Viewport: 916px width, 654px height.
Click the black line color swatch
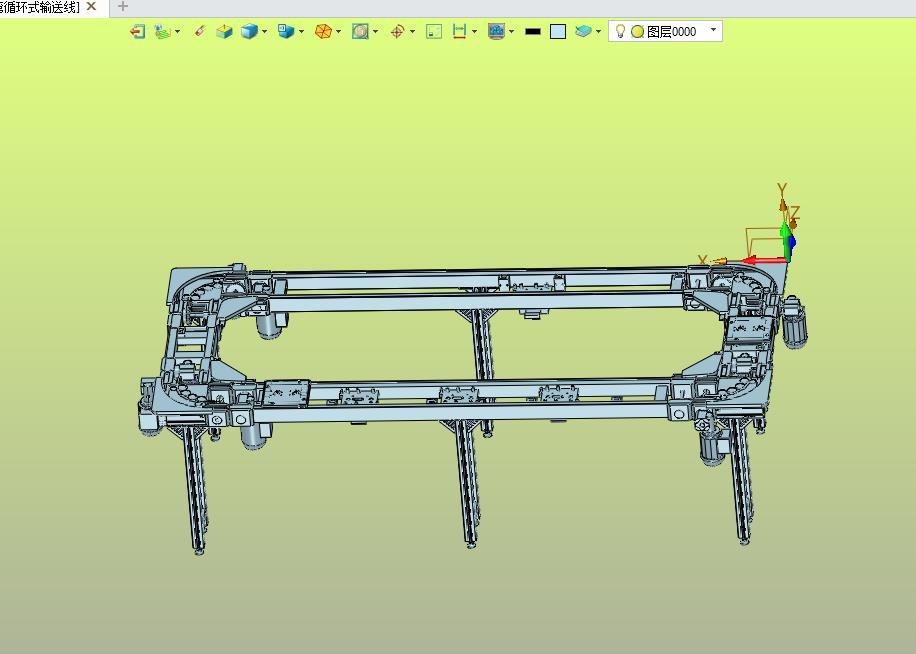[x=533, y=32]
